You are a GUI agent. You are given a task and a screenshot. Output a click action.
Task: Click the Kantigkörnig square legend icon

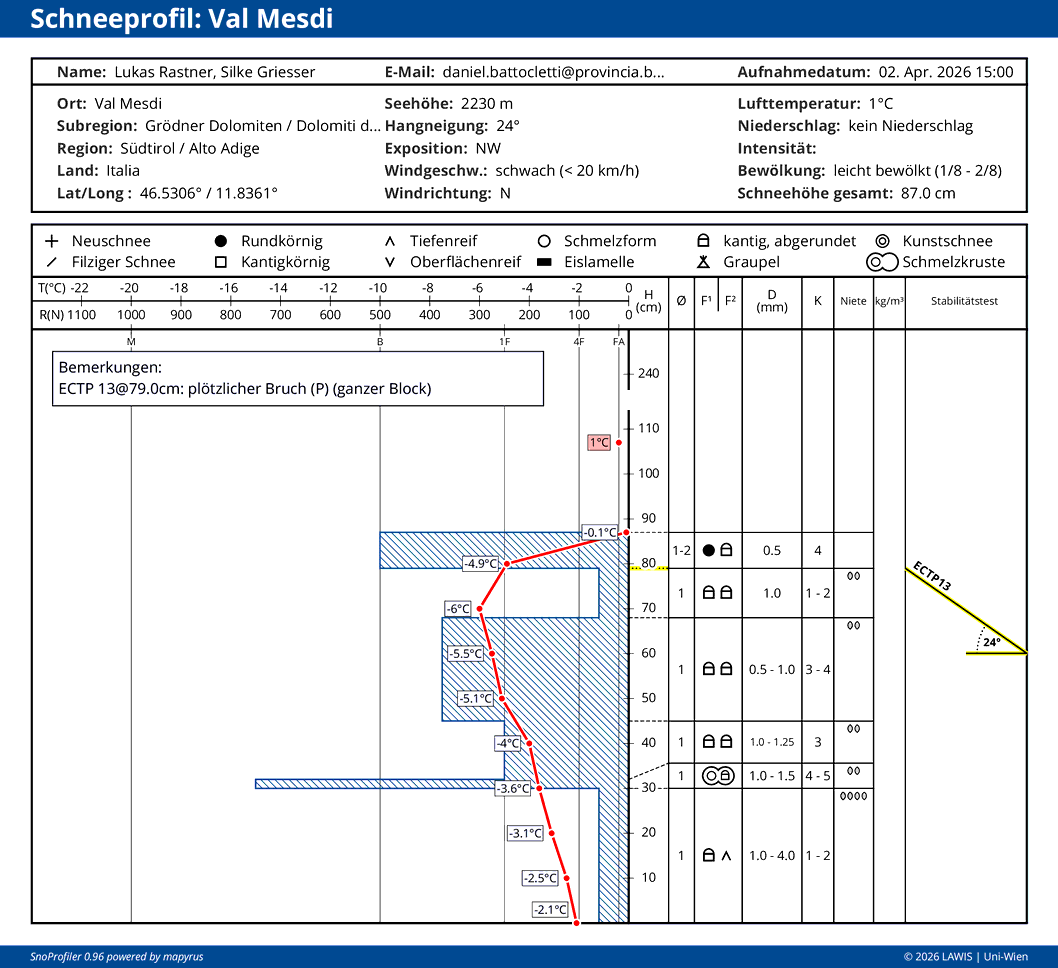(x=221, y=262)
